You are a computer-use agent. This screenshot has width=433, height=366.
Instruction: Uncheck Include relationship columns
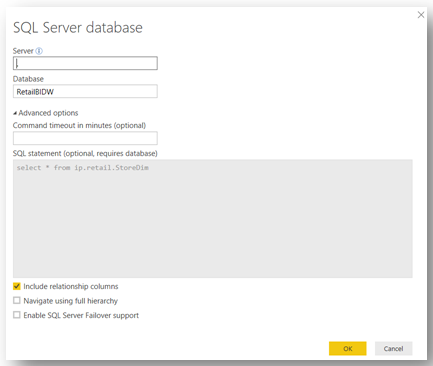17,286
